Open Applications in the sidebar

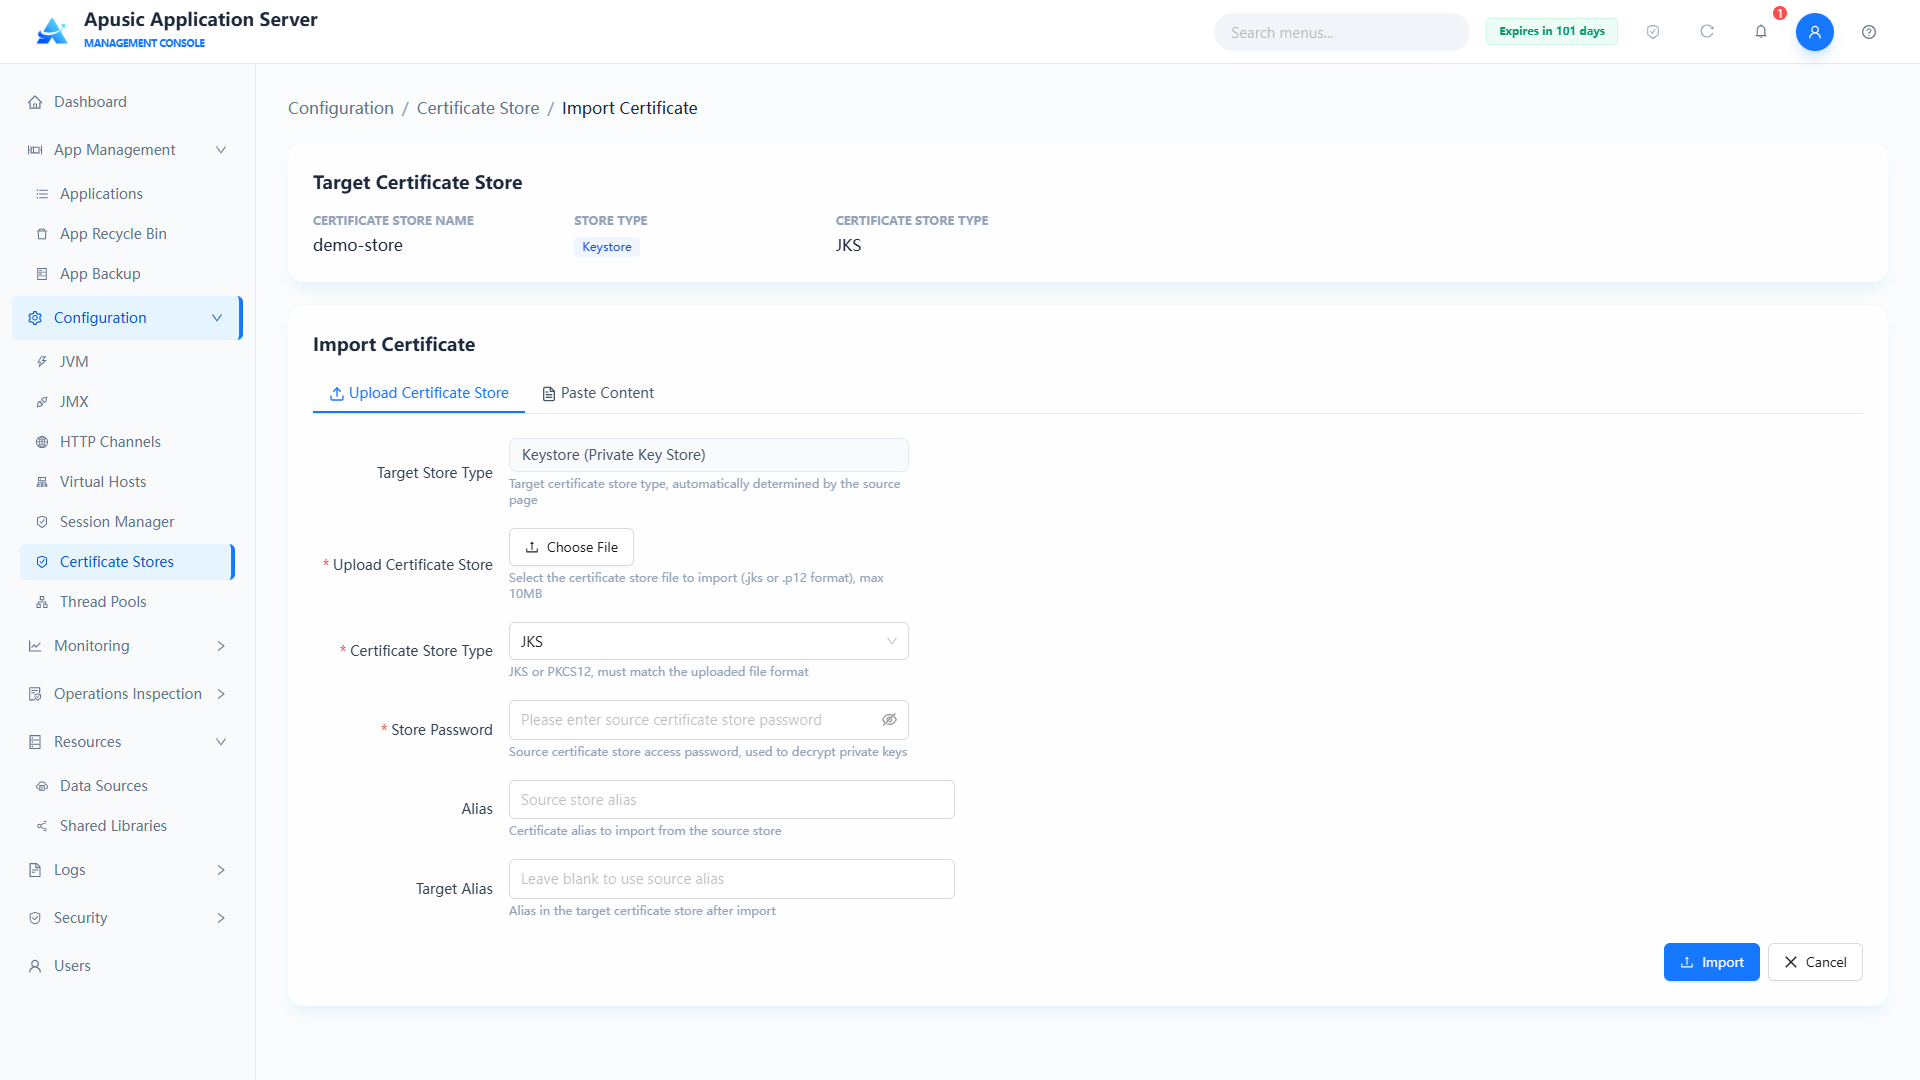127,194
